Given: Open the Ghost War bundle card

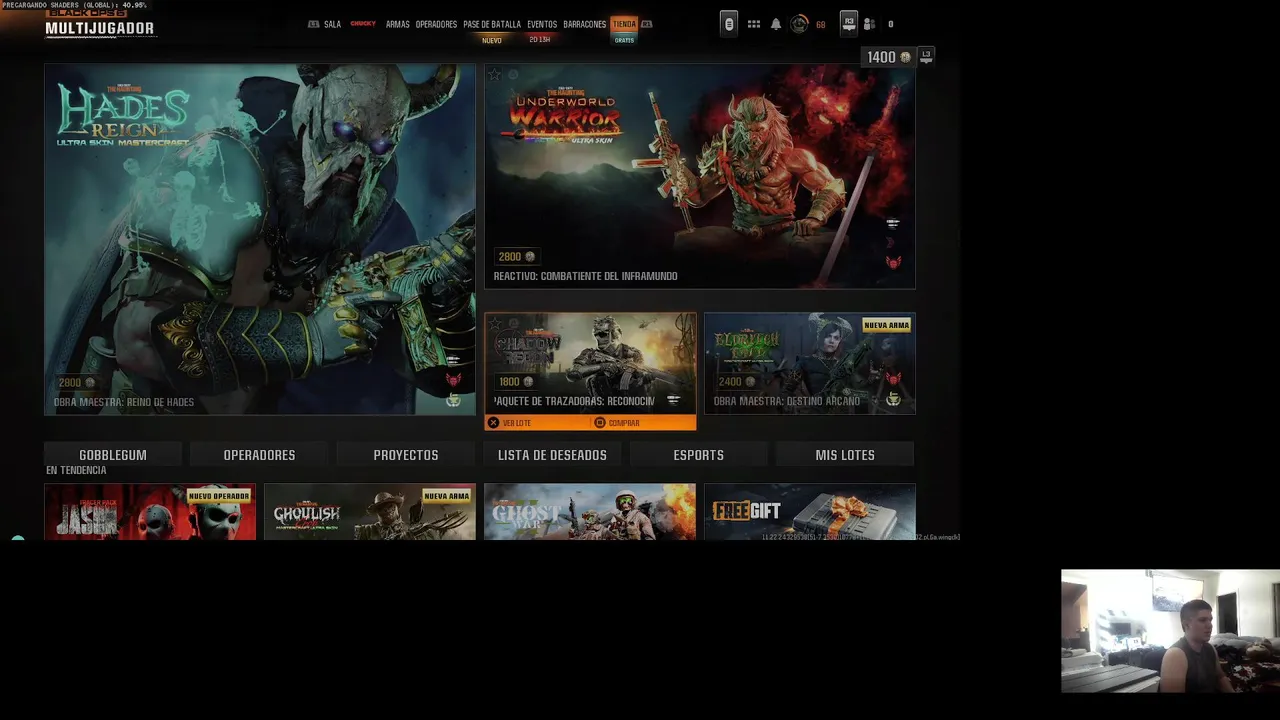Looking at the screenshot, I should (590, 512).
